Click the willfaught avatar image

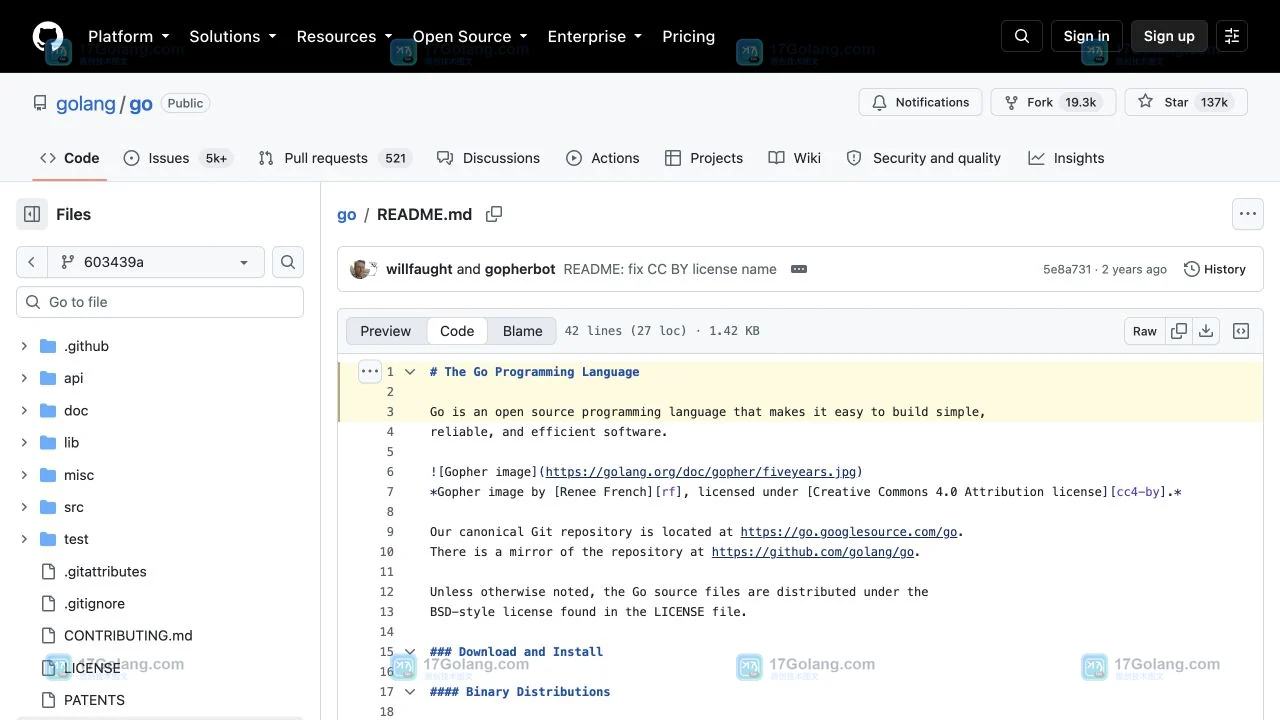pos(361,269)
